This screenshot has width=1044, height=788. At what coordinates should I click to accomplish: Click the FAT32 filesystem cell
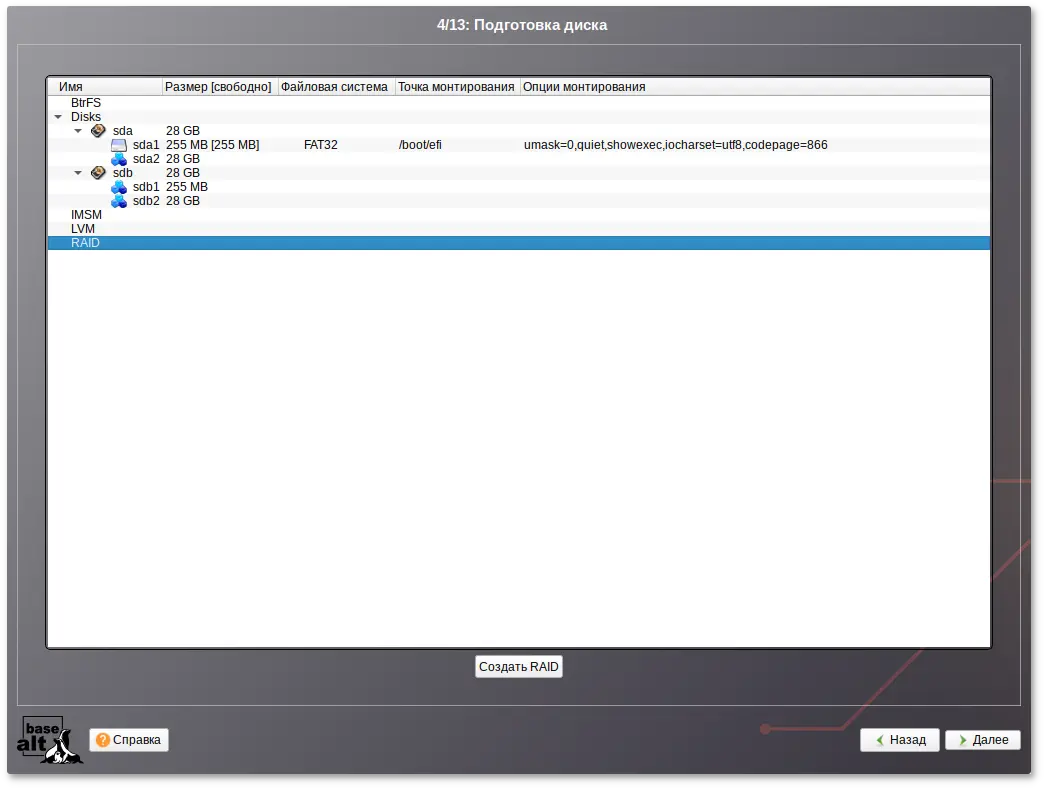pyautogui.click(x=320, y=145)
